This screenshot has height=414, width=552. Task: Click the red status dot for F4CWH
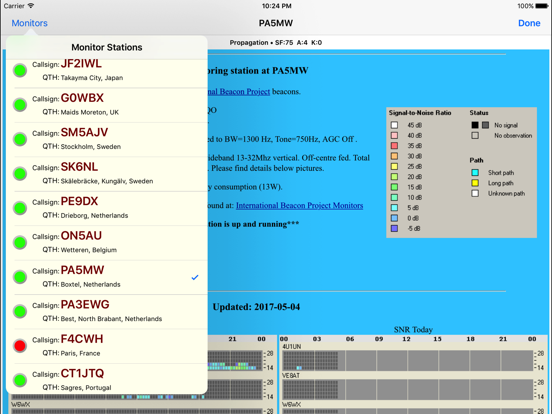point(20,346)
